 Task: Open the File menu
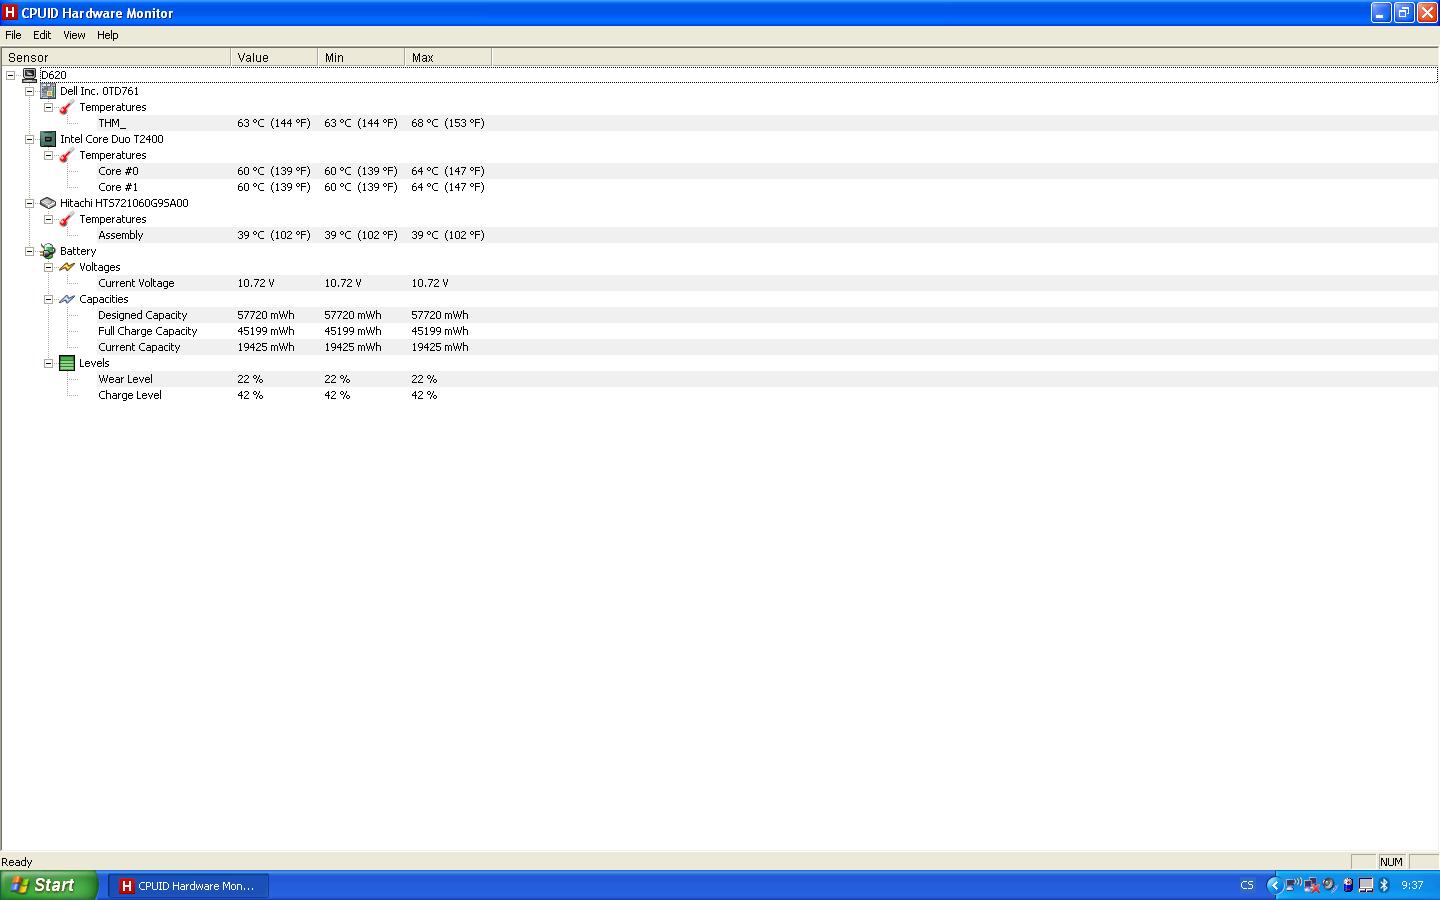(13, 35)
